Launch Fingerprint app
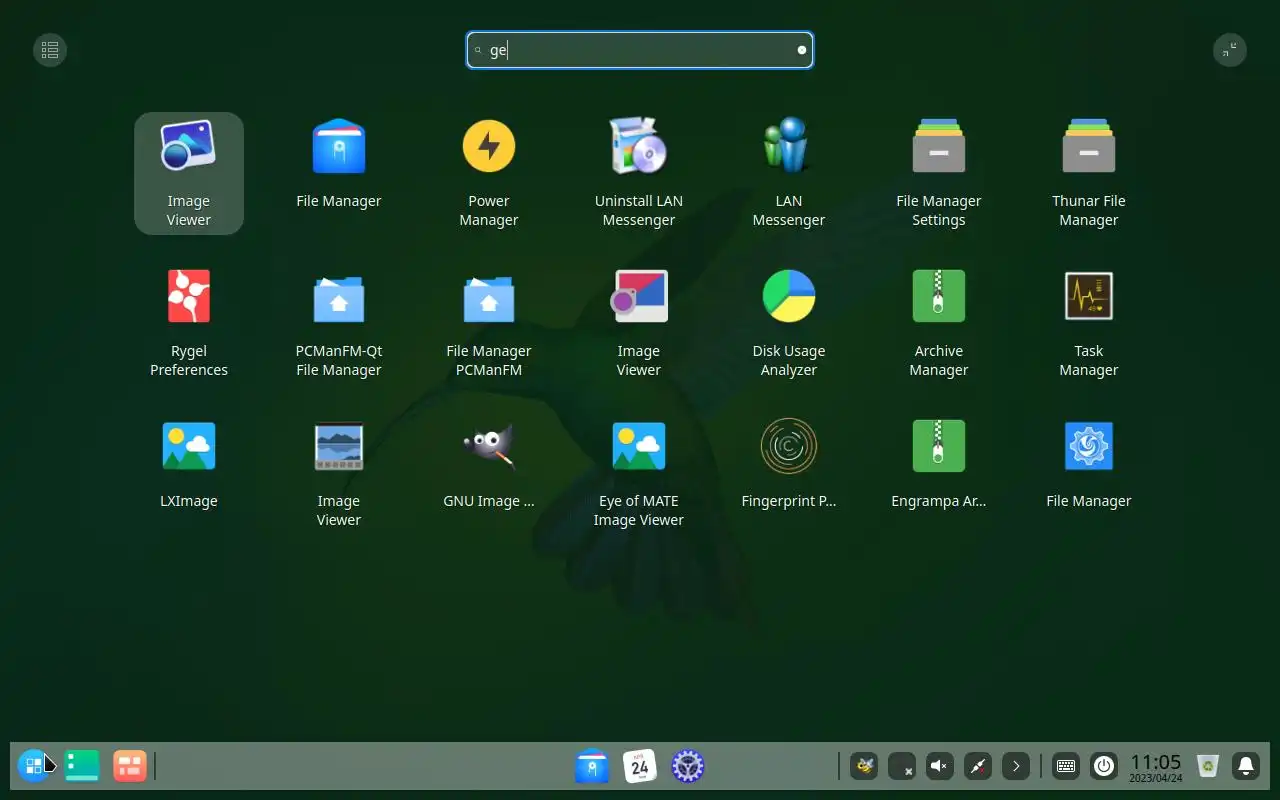This screenshot has height=800, width=1280. point(789,465)
